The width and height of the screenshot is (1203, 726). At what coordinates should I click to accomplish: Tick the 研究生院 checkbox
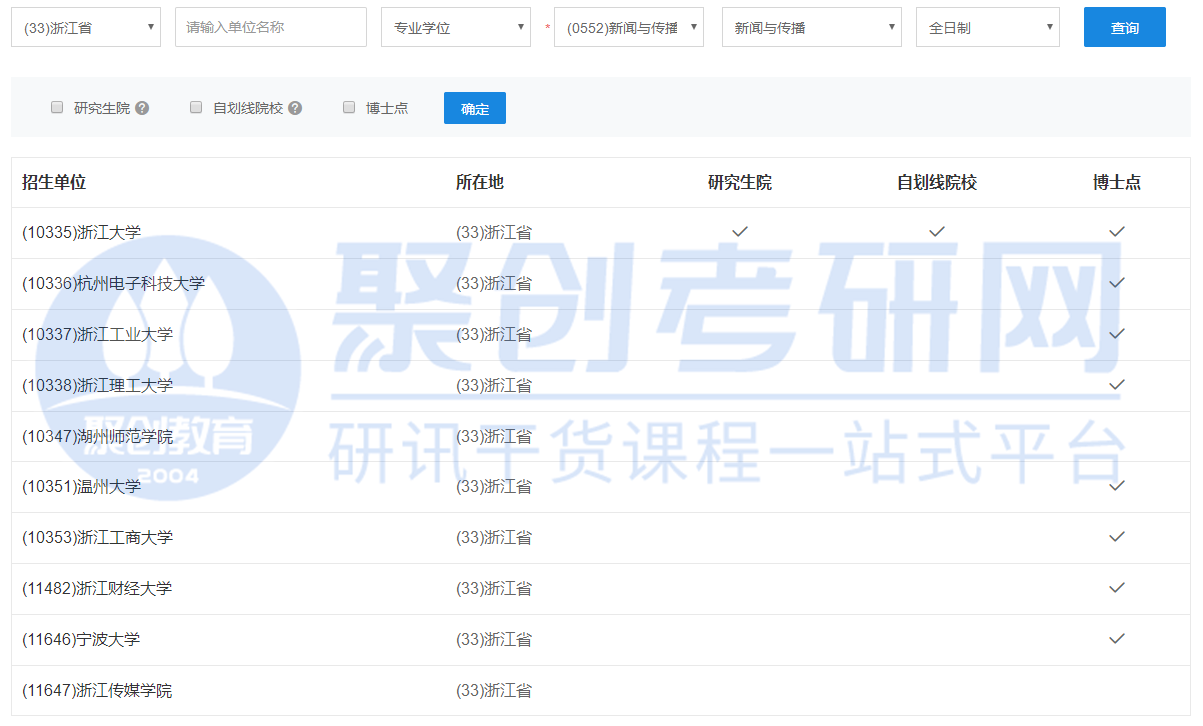pyautogui.click(x=57, y=107)
